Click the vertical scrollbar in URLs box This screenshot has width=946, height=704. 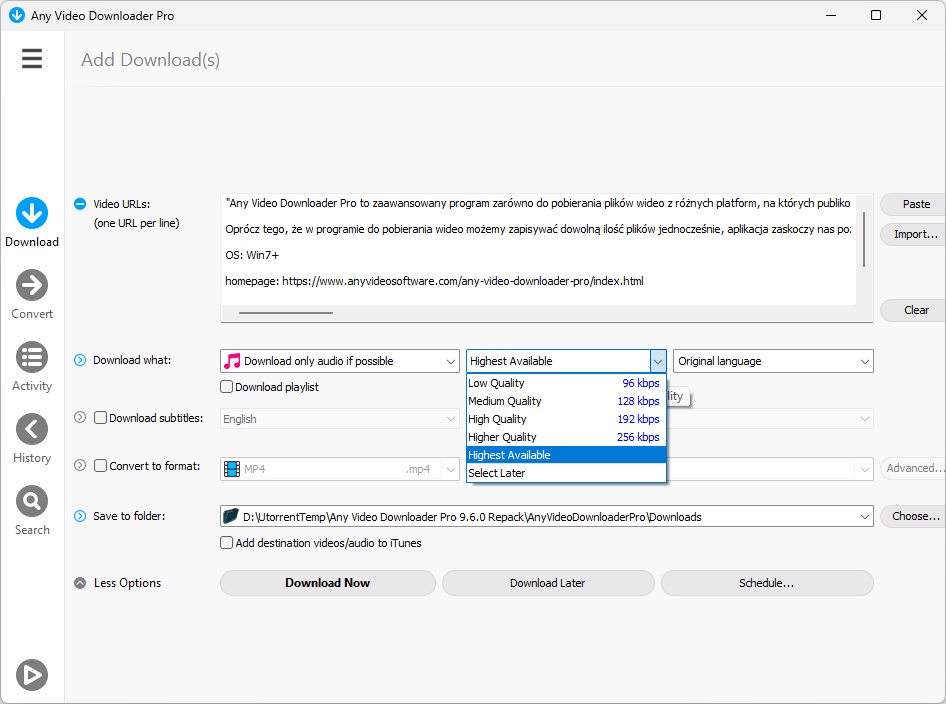tap(864, 239)
